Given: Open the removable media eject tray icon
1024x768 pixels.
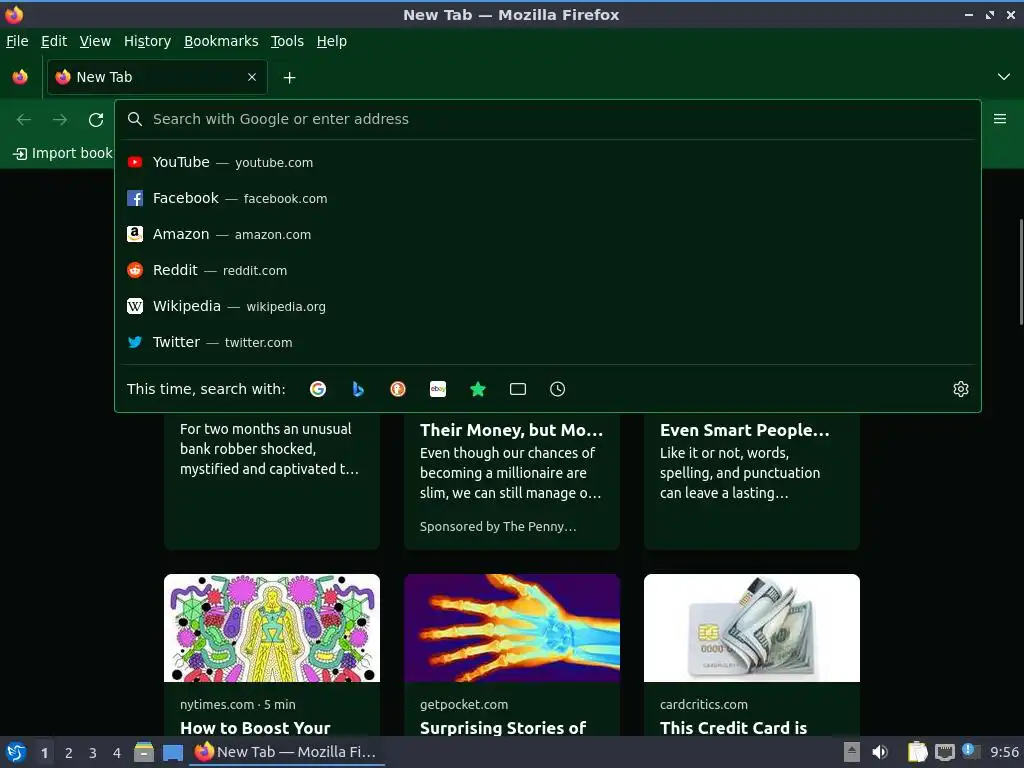Looking at the screenshot, I should point(852,752).
